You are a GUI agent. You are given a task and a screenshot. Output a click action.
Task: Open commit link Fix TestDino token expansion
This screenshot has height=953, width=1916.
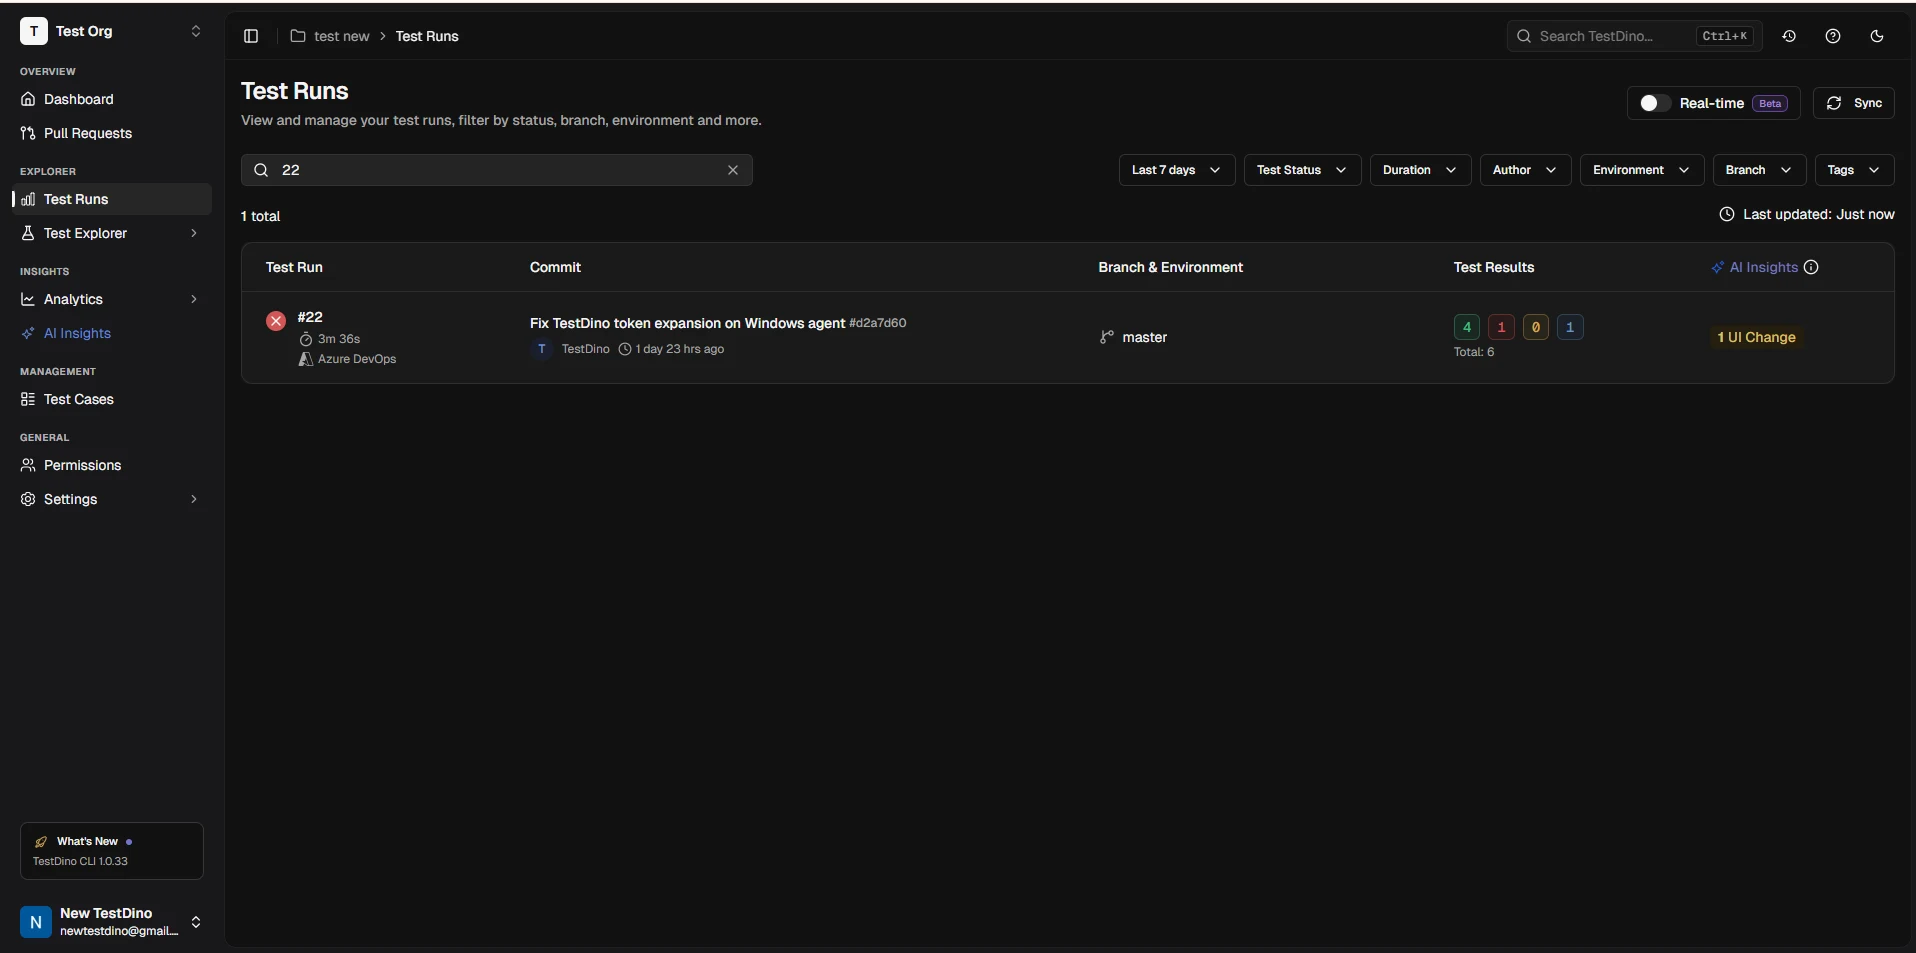(686, 322)
